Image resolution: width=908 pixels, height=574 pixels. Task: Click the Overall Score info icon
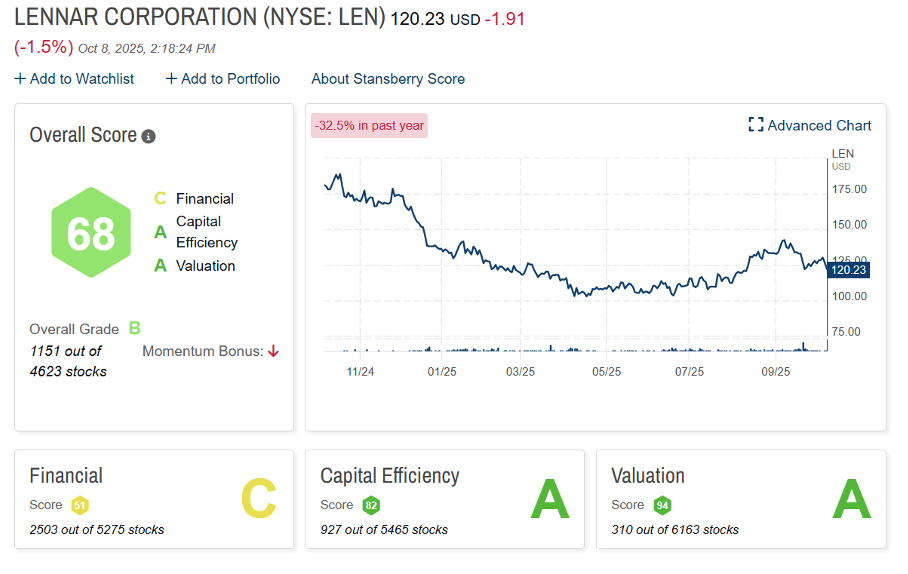click(149, 136)
